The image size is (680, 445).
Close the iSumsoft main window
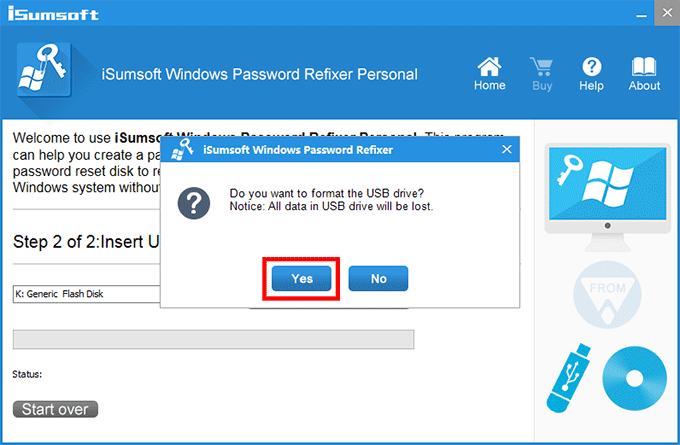(x=667, y=13)
